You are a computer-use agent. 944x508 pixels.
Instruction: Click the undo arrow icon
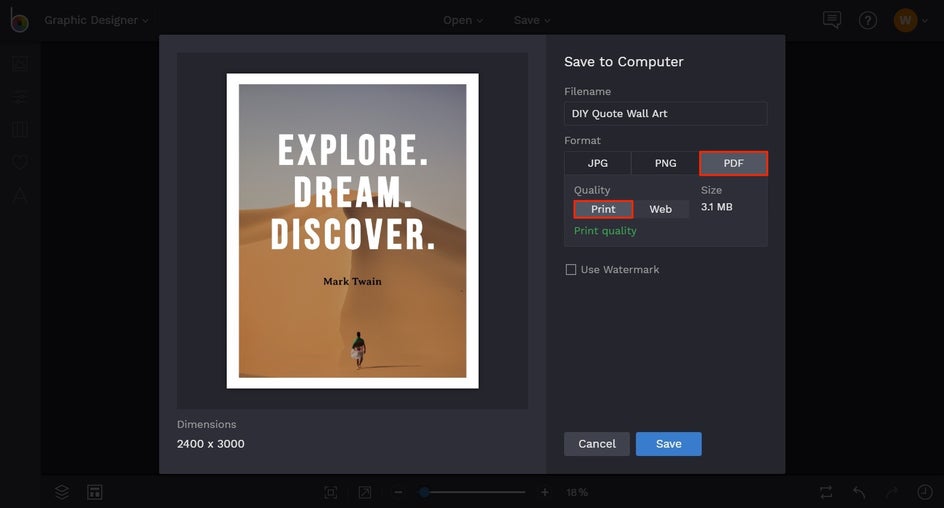tap(859, 492)
